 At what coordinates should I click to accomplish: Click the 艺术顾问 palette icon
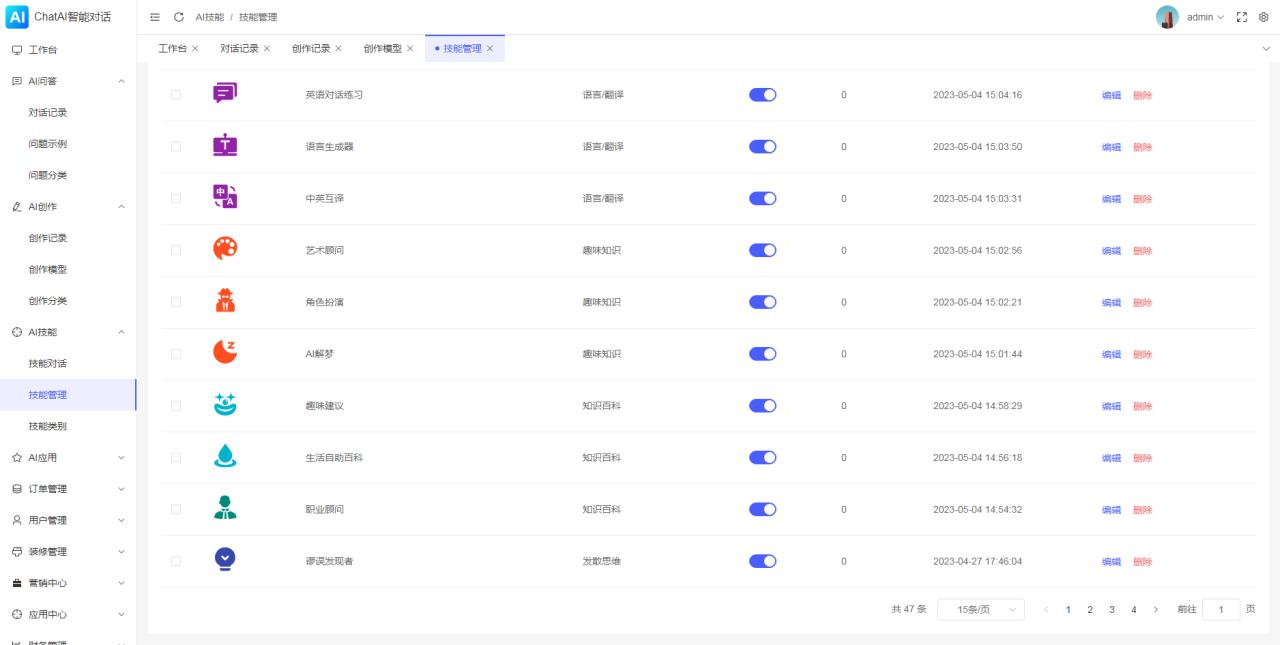[x=225, y=249]
